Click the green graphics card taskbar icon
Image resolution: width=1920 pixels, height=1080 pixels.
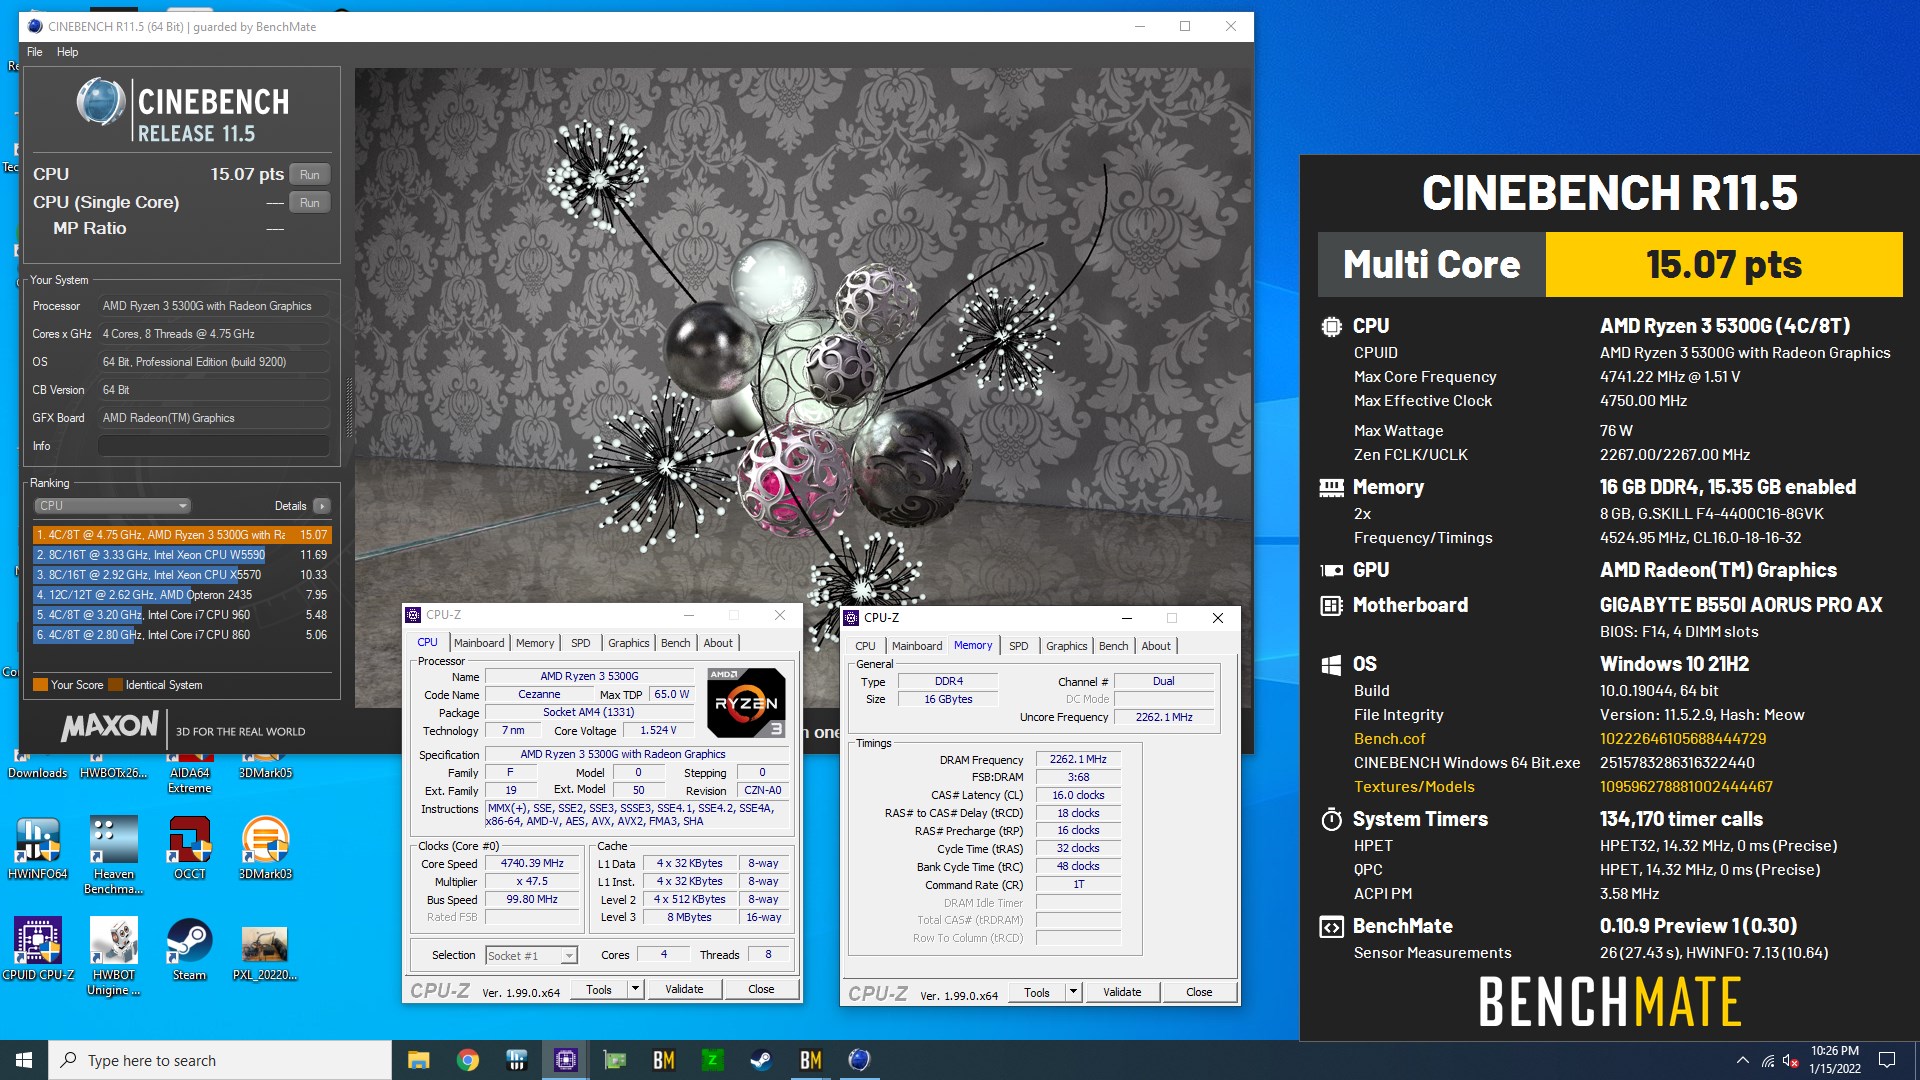click(614, 1060)
